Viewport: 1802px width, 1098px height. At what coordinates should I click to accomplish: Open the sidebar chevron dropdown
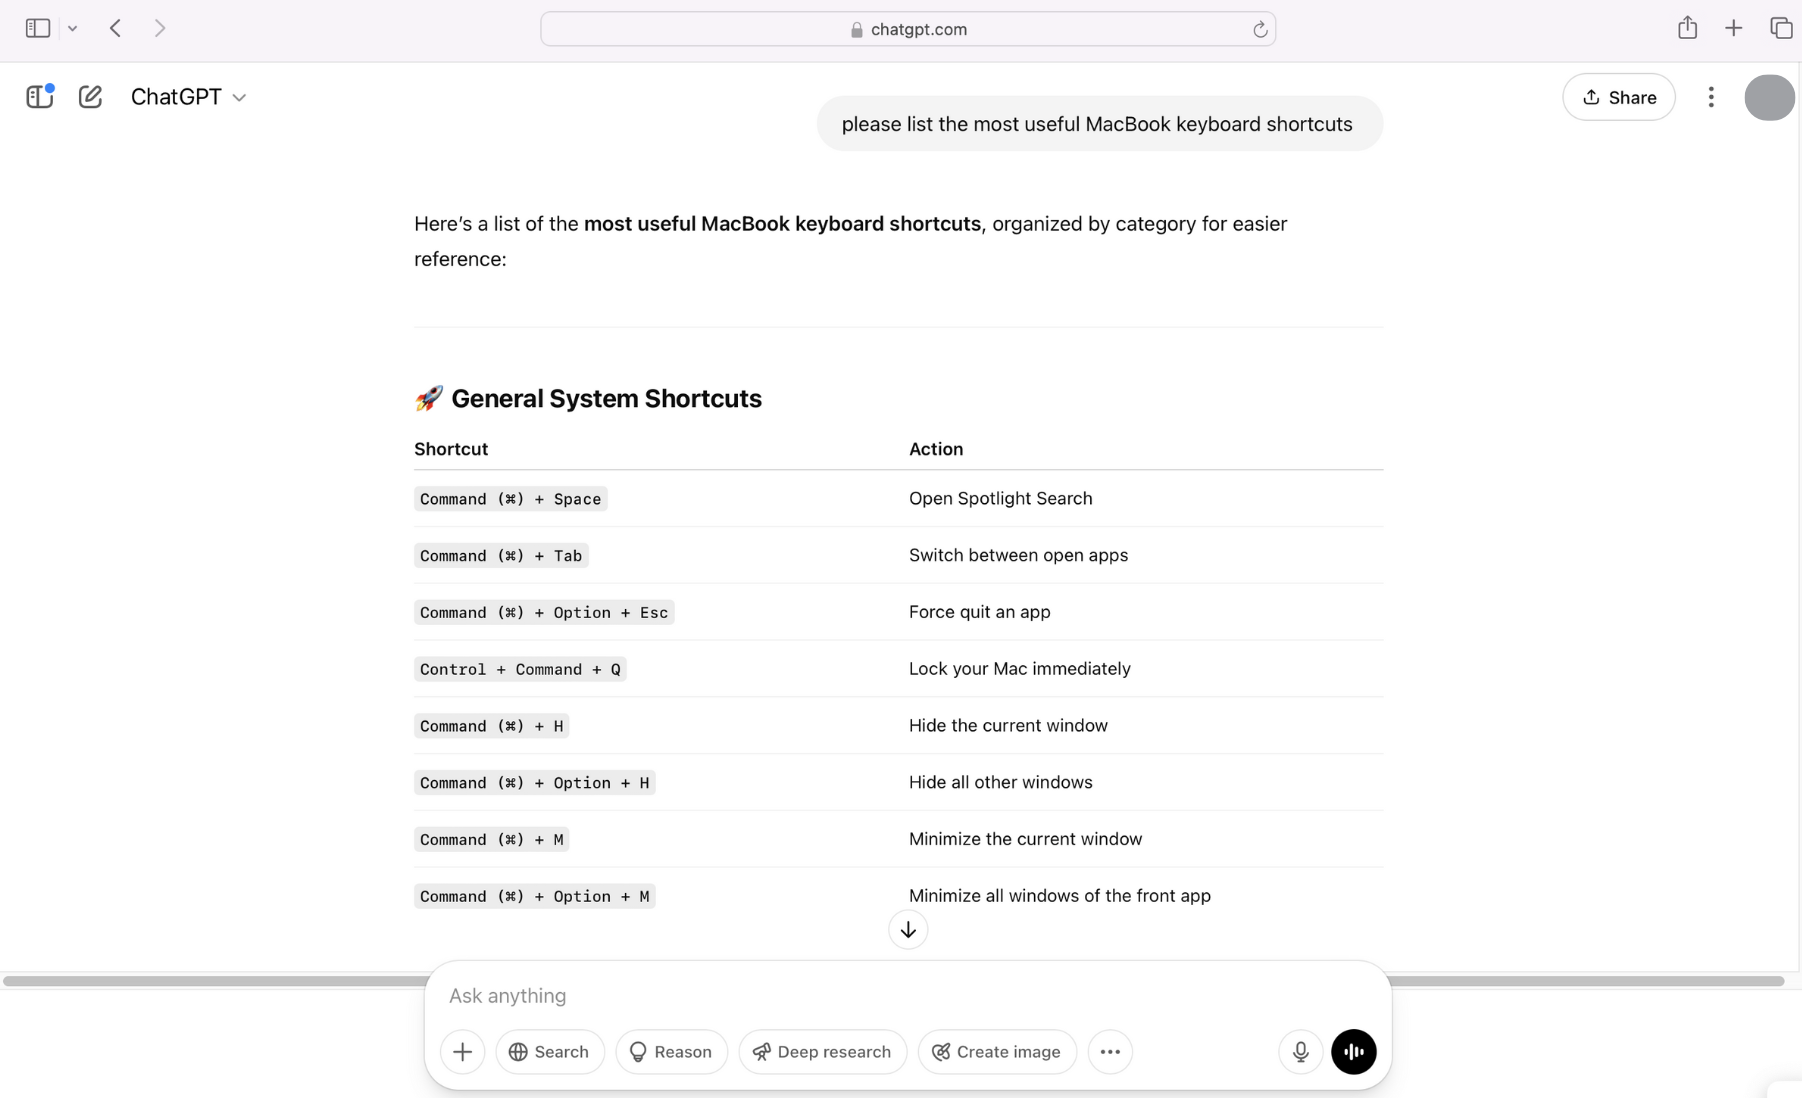[73, 28]
